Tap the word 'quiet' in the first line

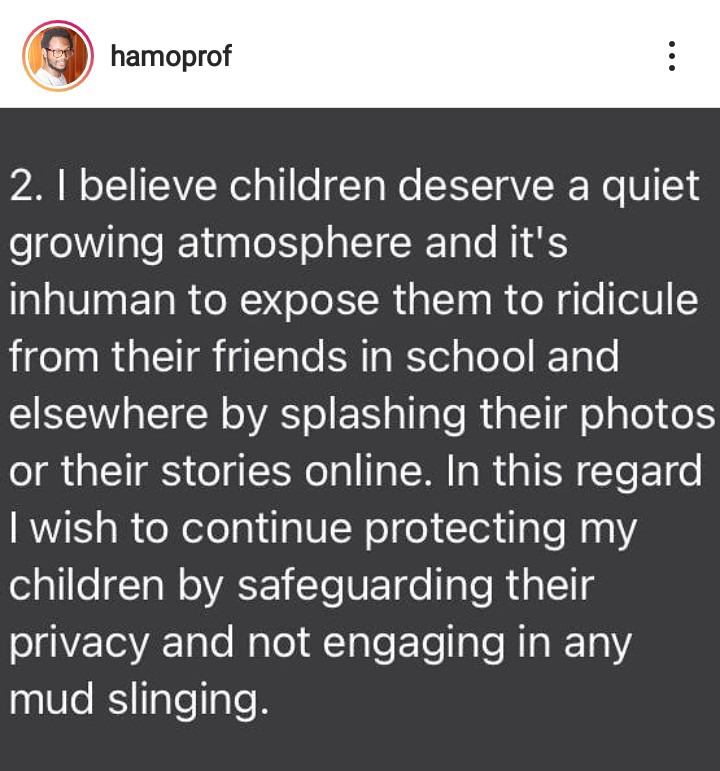coord(650,187)
